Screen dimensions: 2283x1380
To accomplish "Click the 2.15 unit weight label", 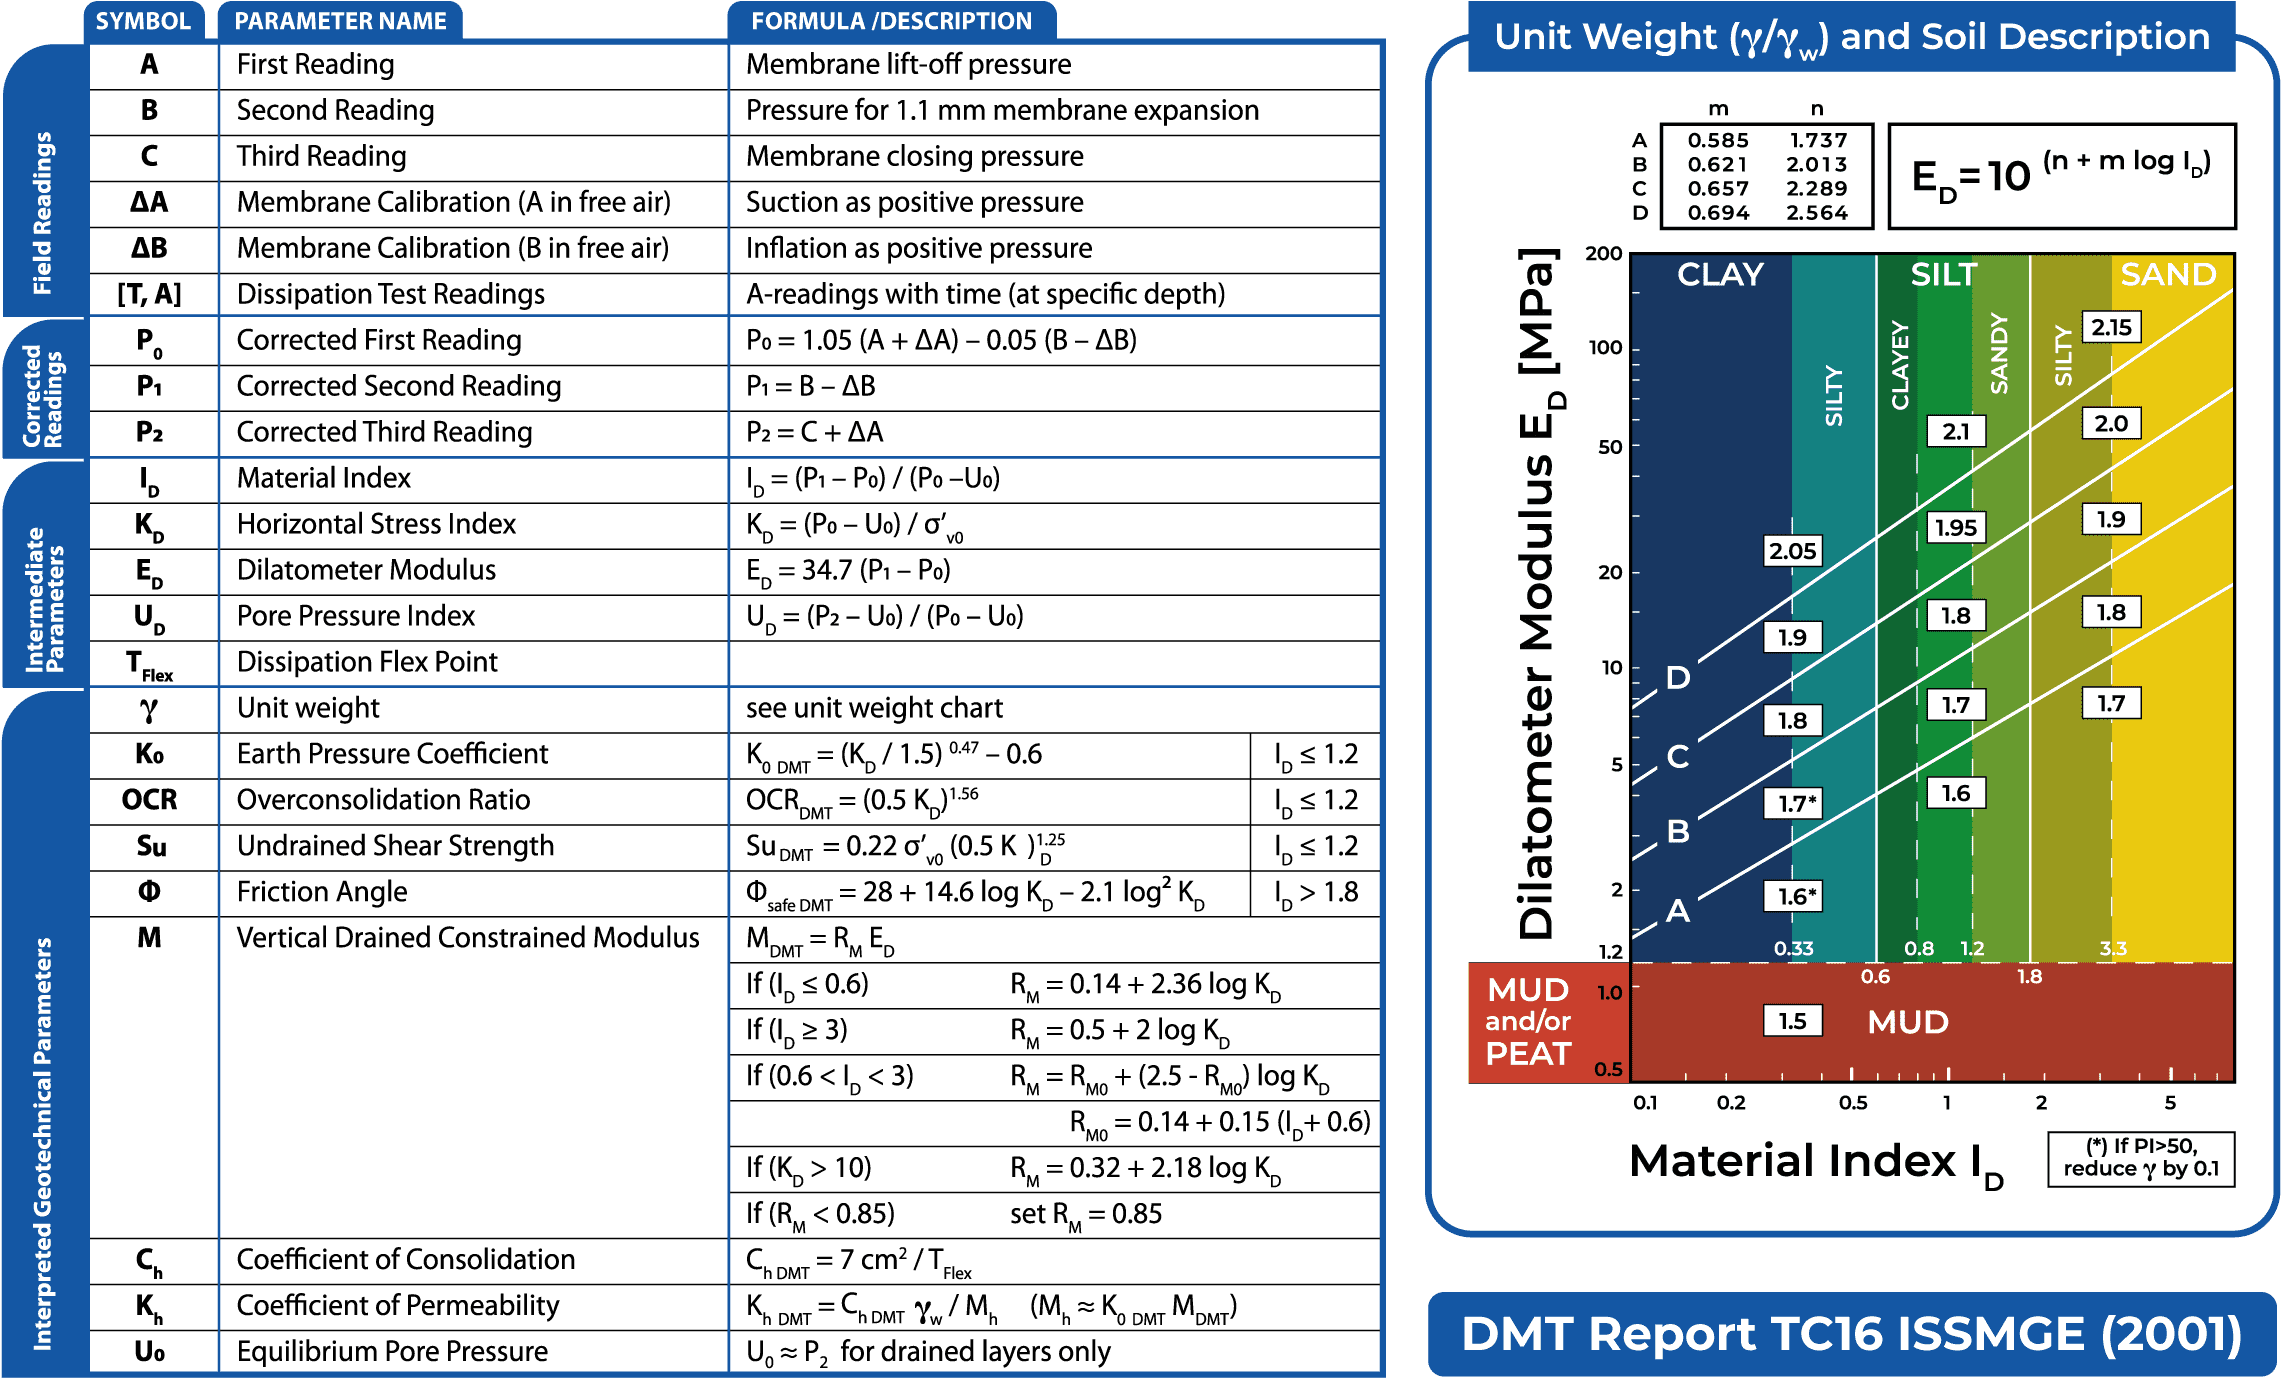I will [2111, 327].
